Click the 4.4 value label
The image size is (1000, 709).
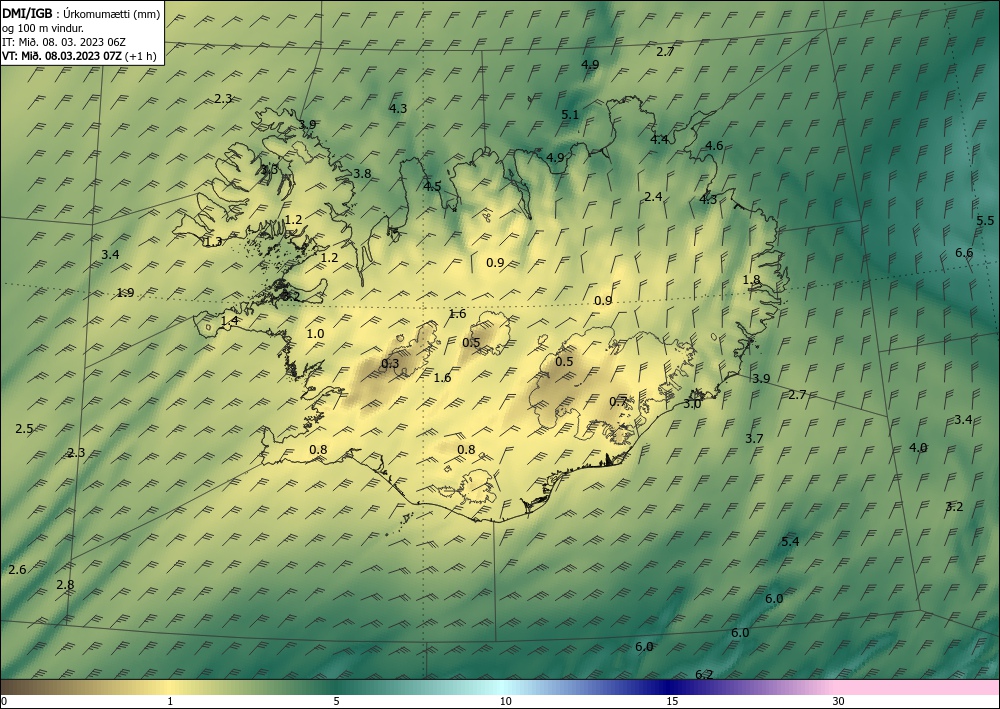(659, 139)
